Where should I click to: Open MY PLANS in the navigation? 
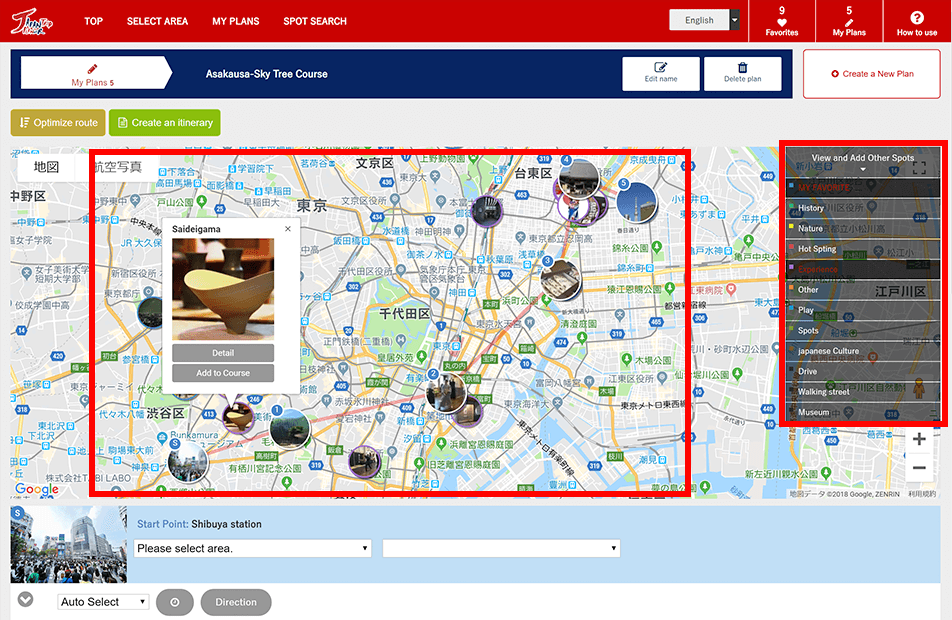pos(236,21)
